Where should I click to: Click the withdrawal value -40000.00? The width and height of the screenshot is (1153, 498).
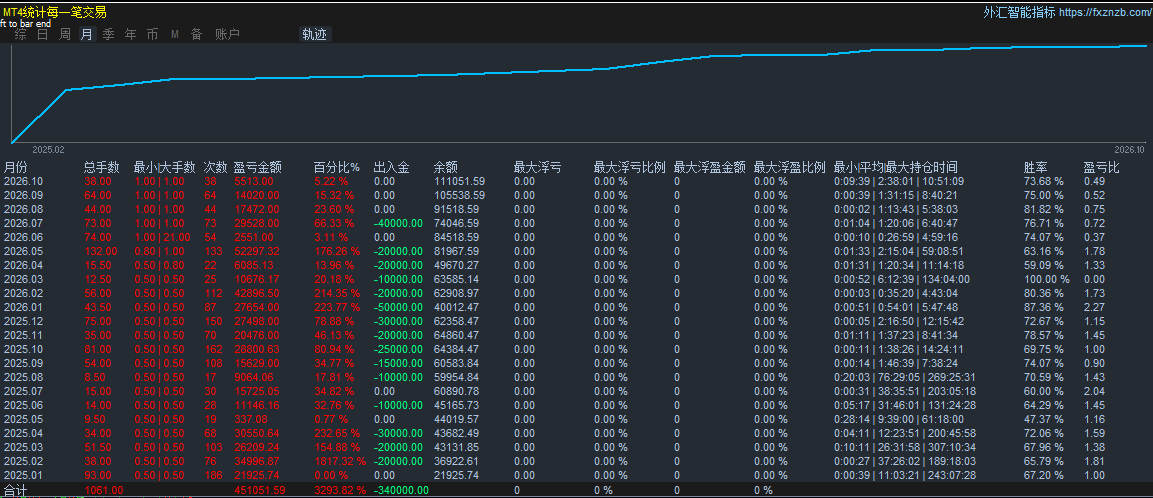[x=398, y=223]
